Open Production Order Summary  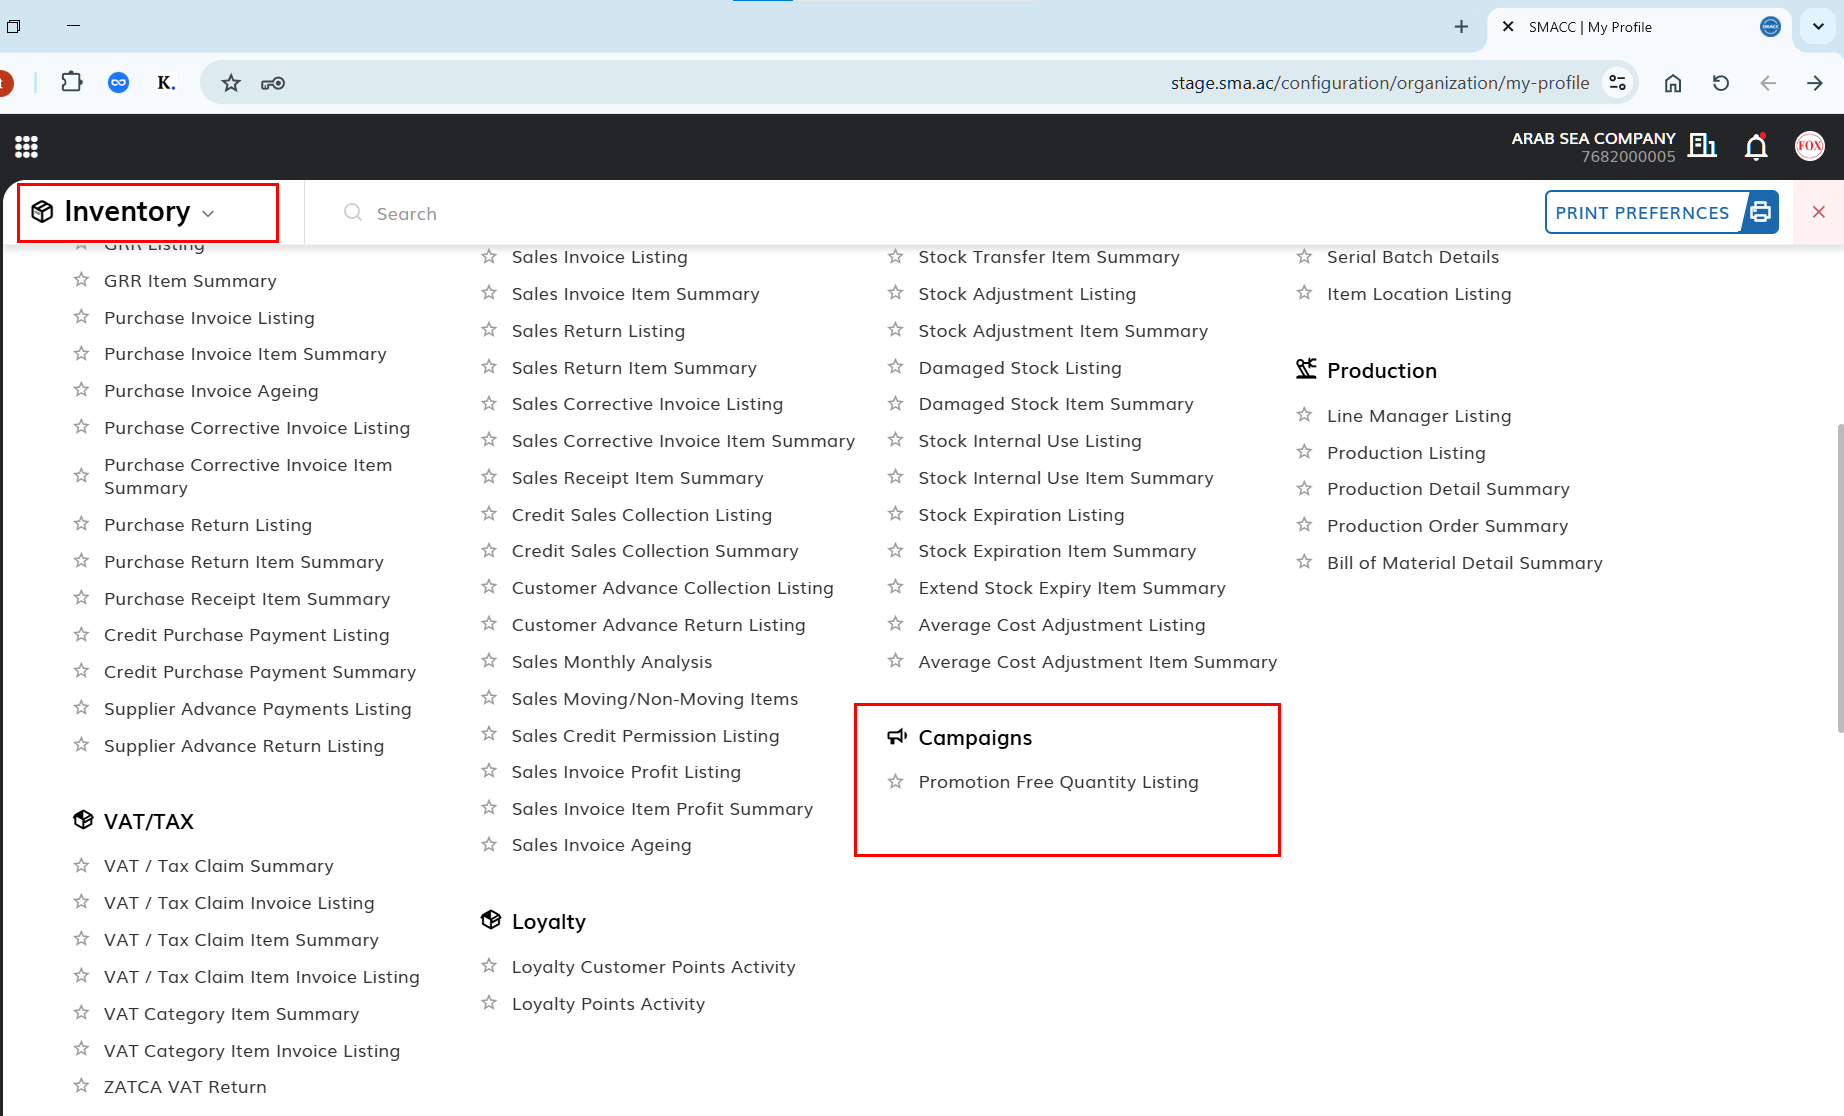click(1447, 526)
